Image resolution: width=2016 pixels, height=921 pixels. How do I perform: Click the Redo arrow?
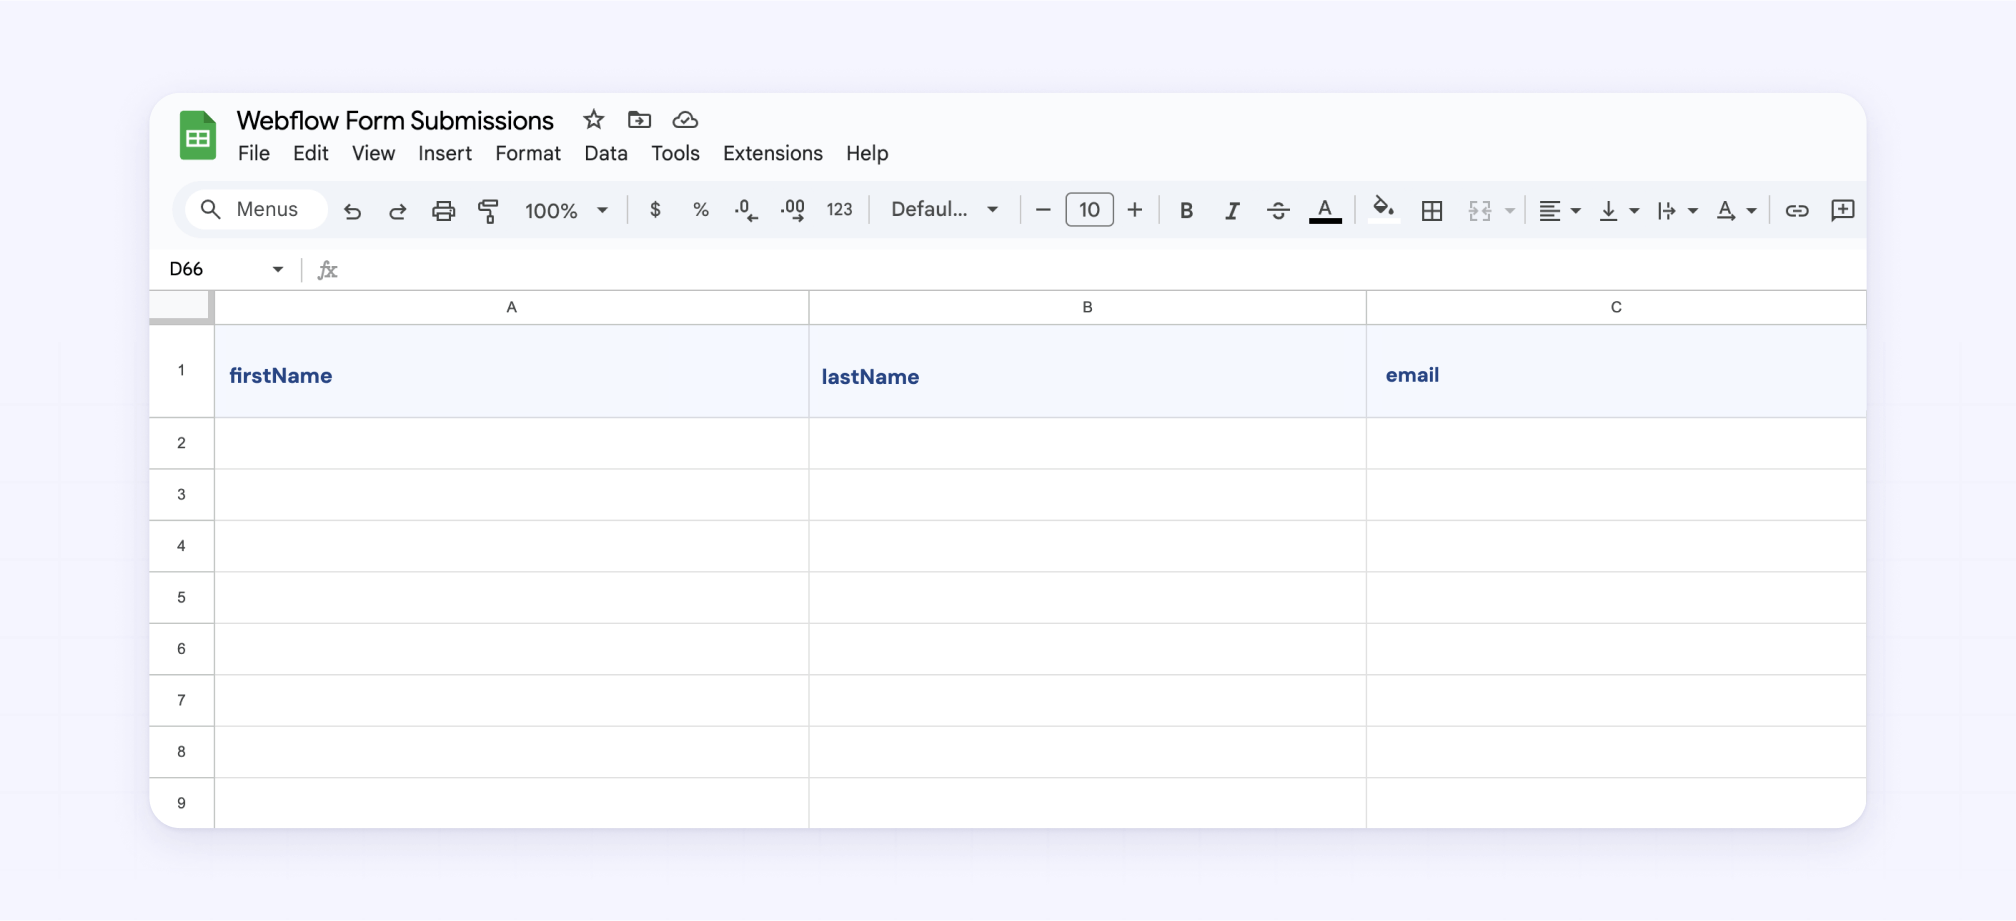pos(397,211)
